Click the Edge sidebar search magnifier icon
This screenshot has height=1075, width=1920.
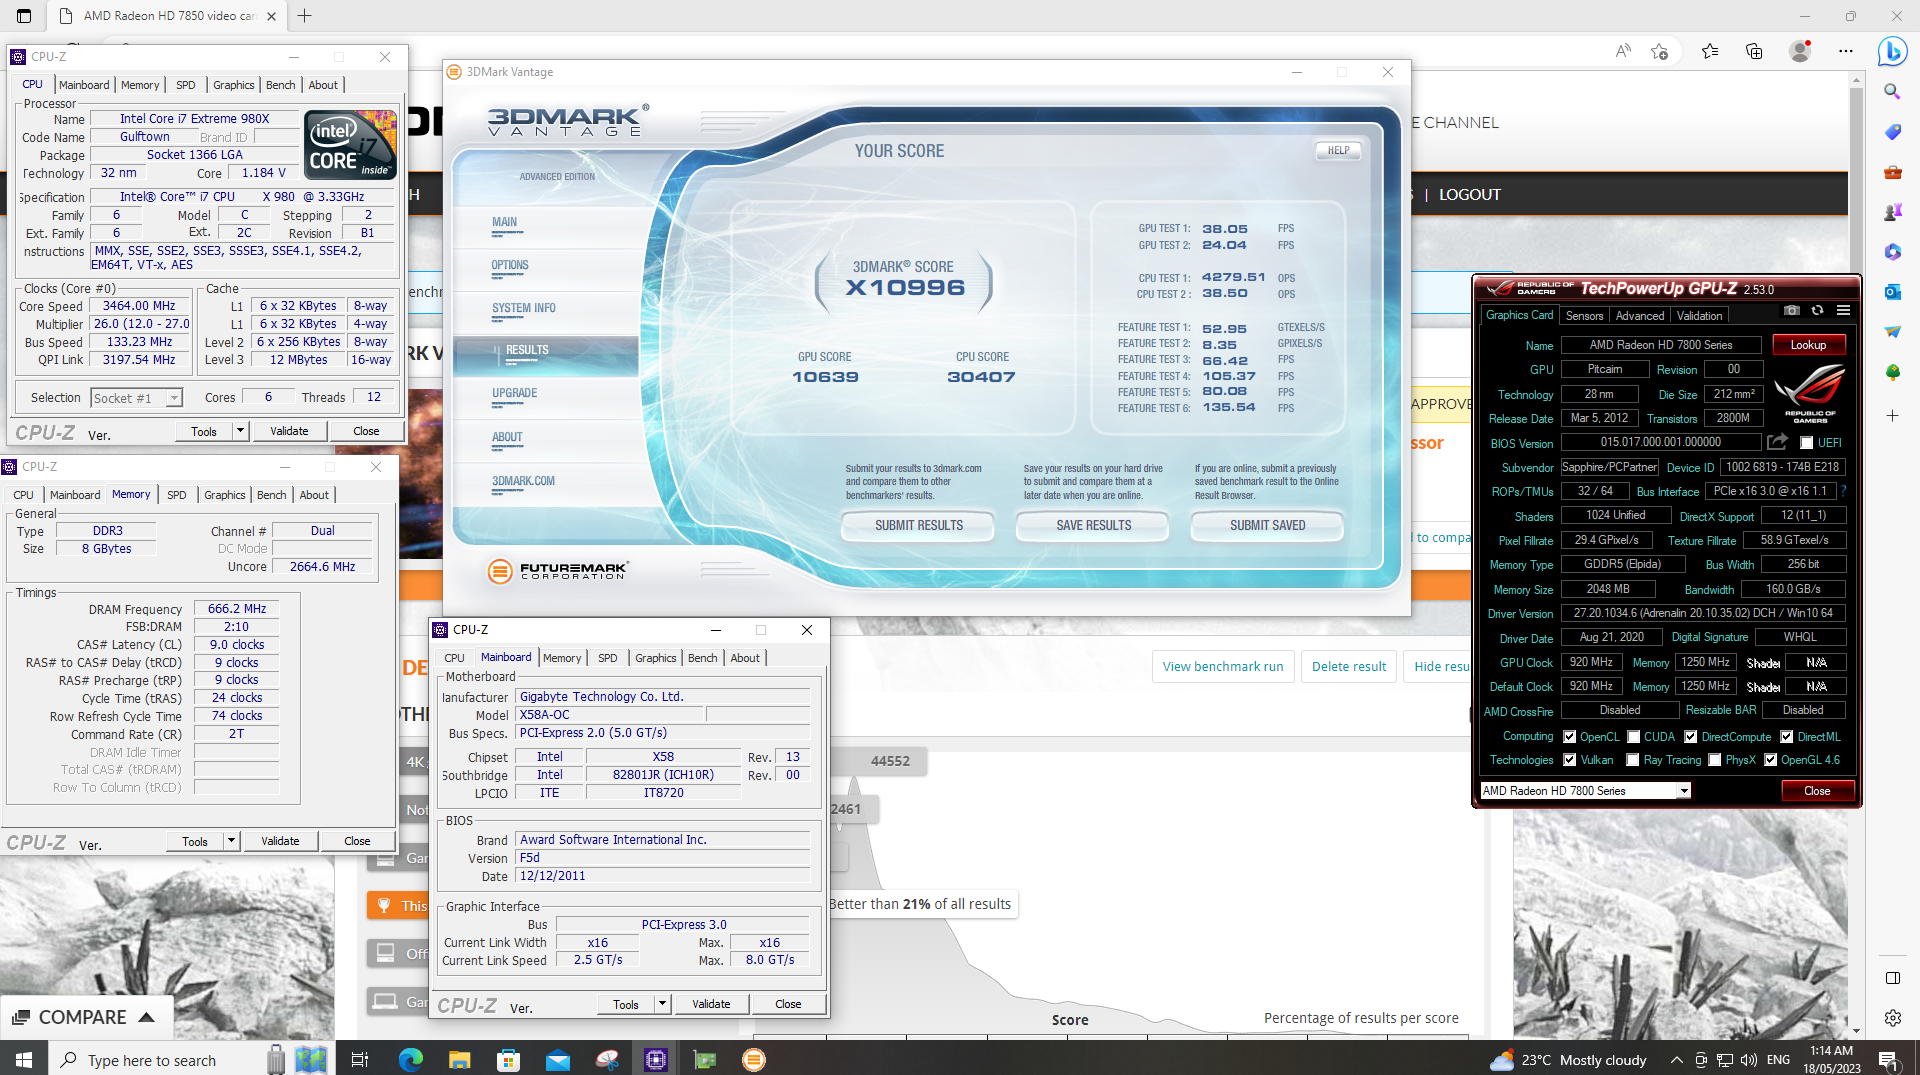pos(1892,91)
